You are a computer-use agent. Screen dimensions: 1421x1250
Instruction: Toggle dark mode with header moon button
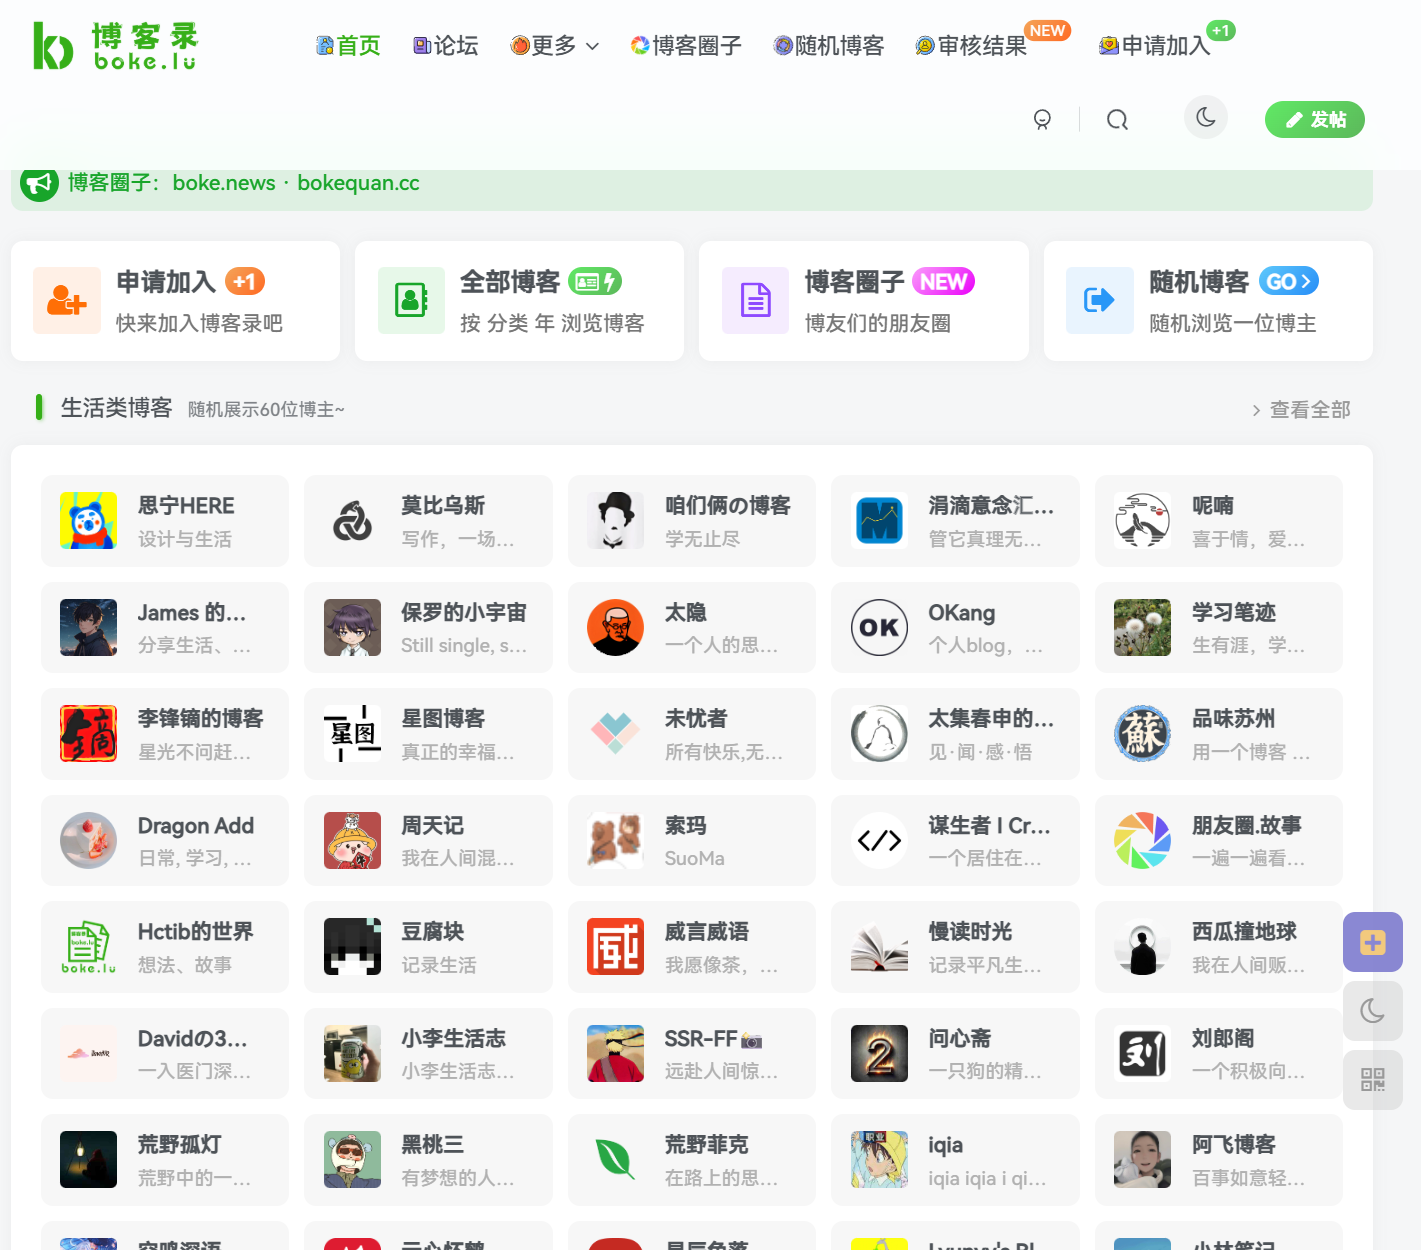tap(1205, 118)
